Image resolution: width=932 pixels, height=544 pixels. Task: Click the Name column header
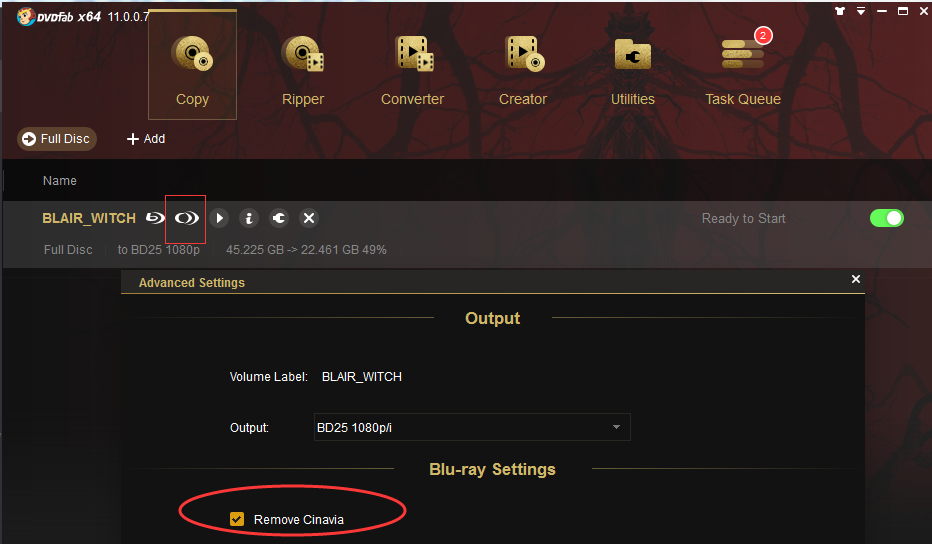(59, 181)
